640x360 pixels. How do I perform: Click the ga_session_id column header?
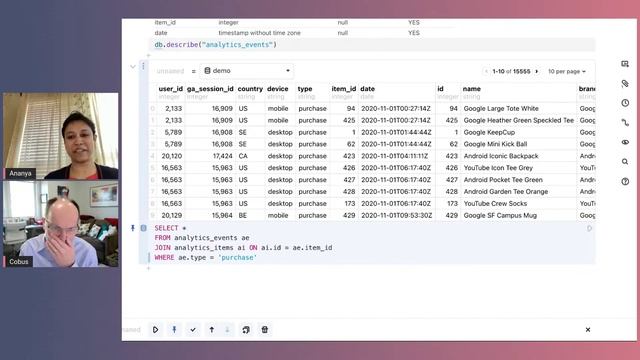click(210, 89)
